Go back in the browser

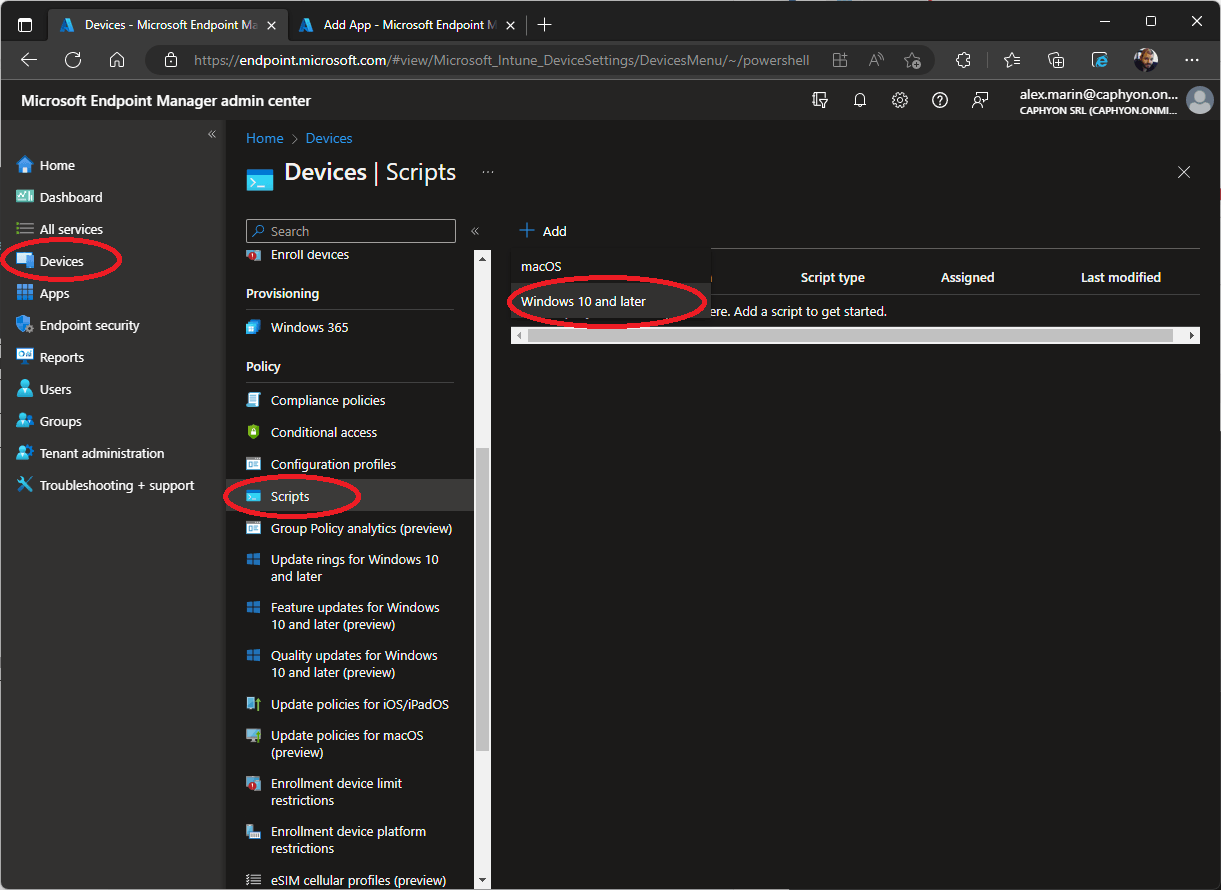tap(29, 60)
